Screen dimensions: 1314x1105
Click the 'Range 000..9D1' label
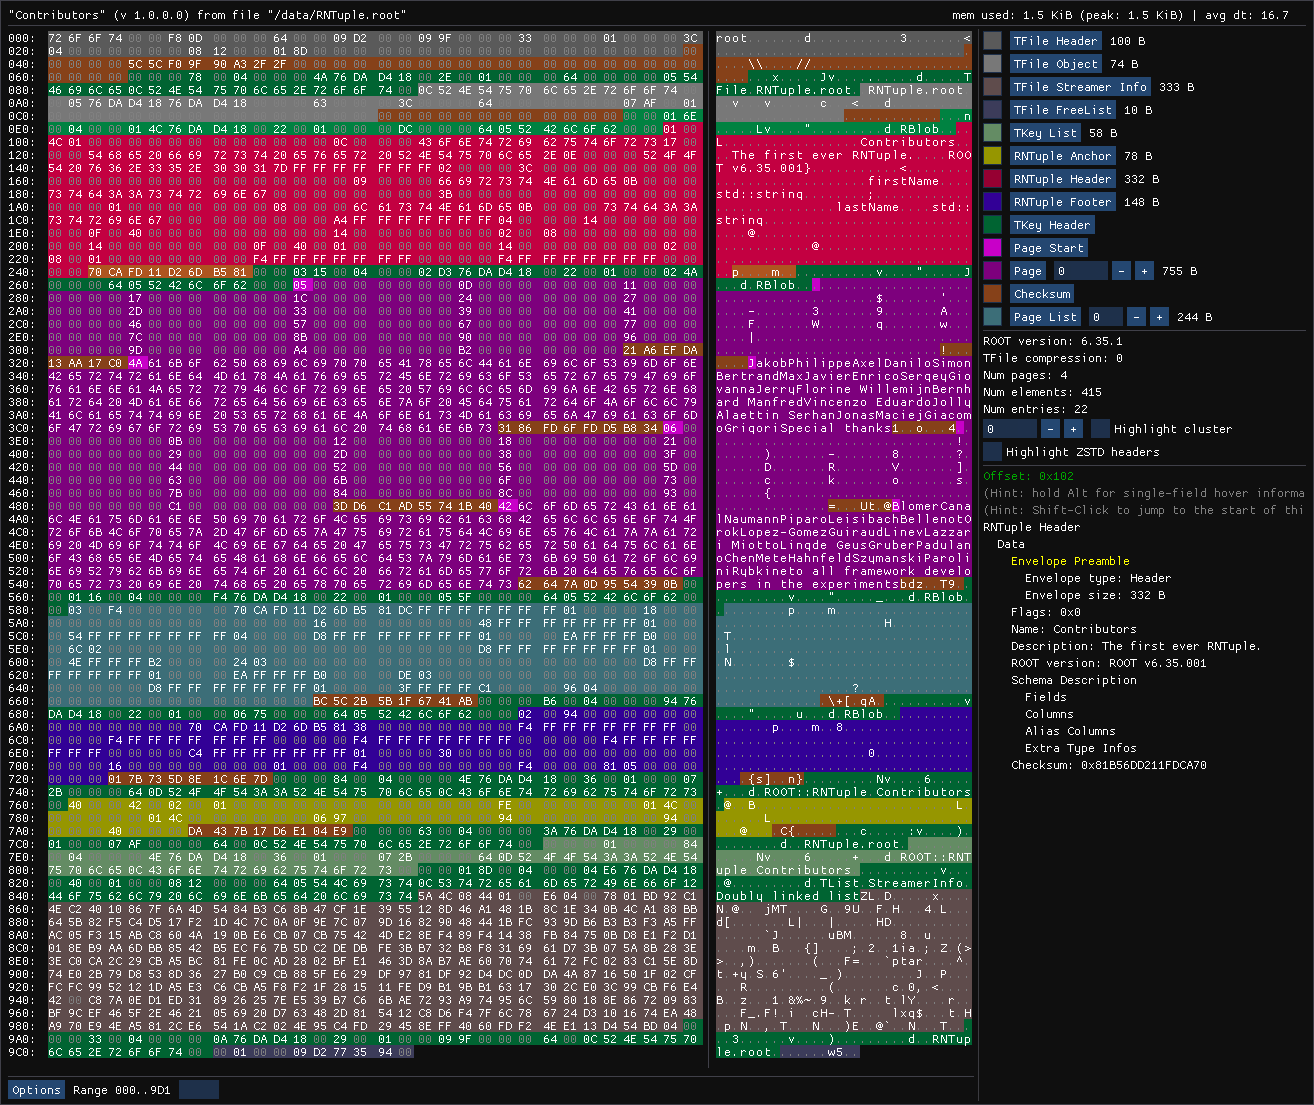[122, 1090]
